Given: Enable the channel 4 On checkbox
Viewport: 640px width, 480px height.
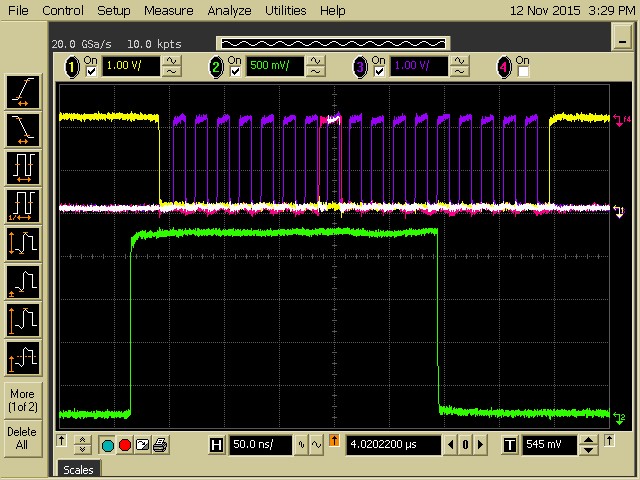Looking at the screenshot, I should pyautogui.click(x=522, y=72).
